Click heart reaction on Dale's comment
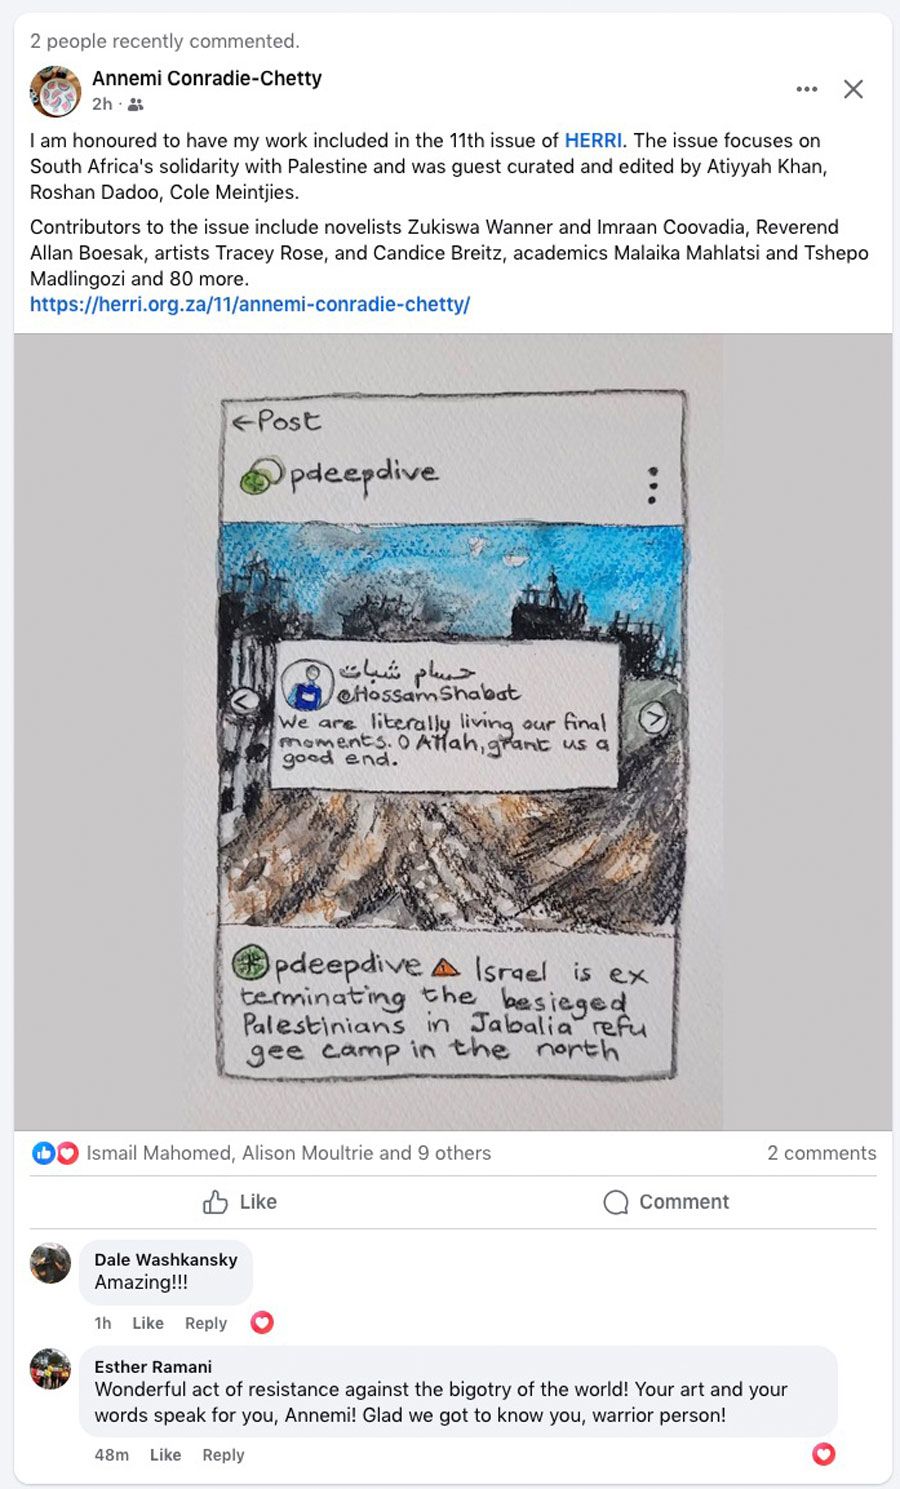The width and height of the screenshot is (900, 1489). click(262, 1322)
